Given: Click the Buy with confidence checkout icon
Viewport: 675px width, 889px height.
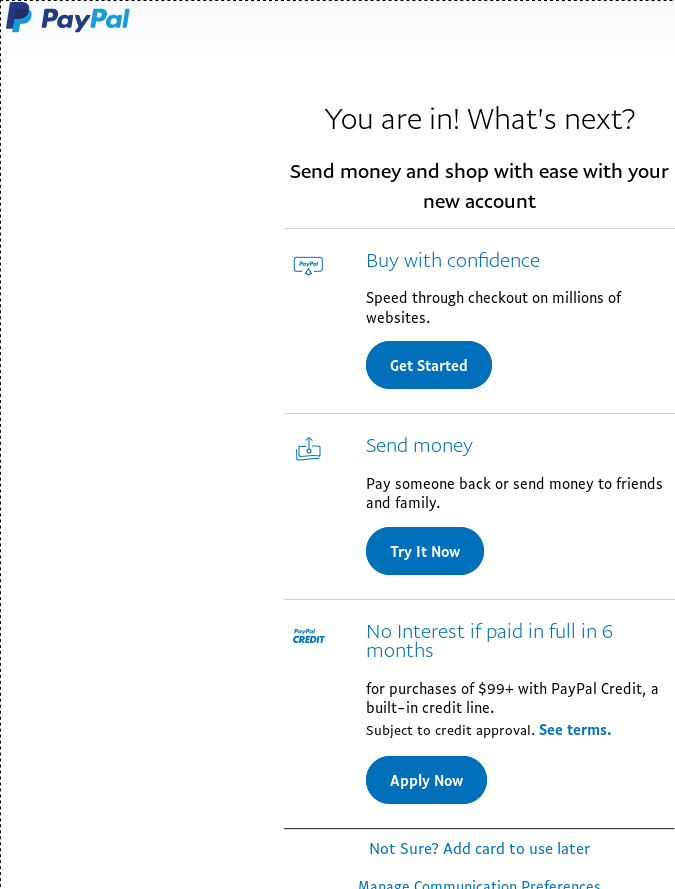Looking at the screenshot, I should tap(308, 265).
